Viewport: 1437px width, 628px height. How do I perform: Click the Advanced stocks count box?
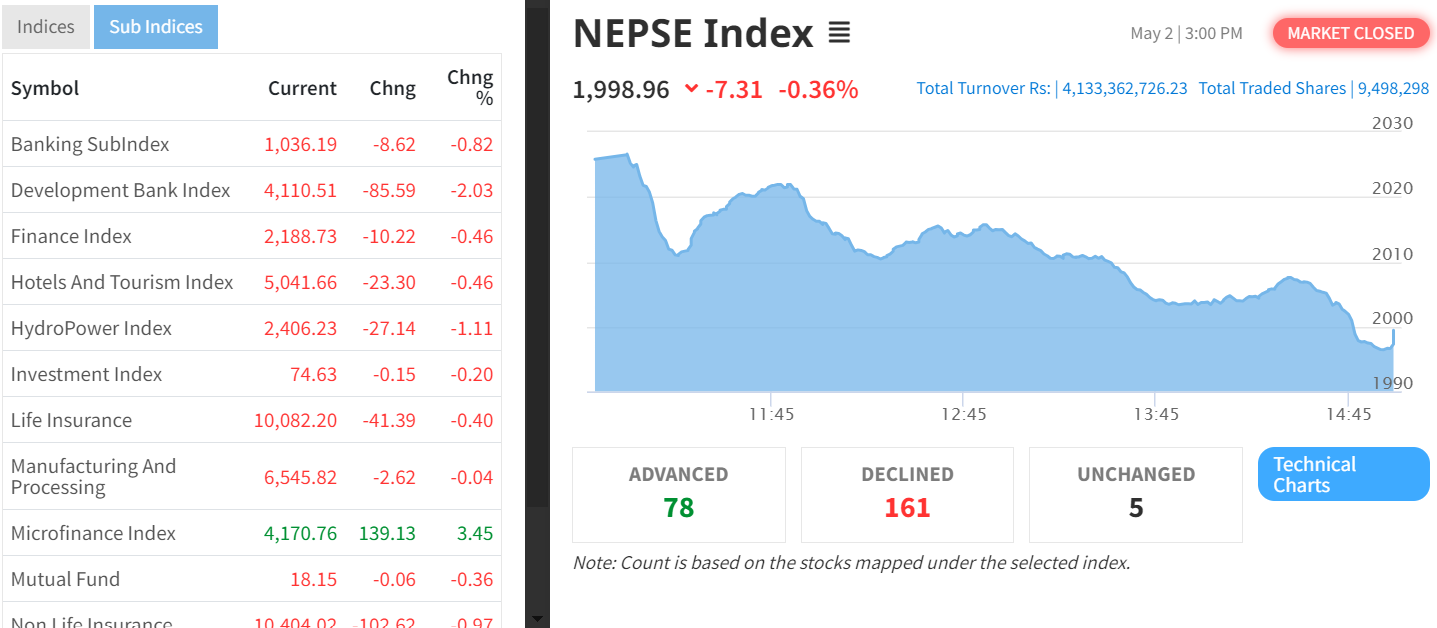tap(678, 494)
